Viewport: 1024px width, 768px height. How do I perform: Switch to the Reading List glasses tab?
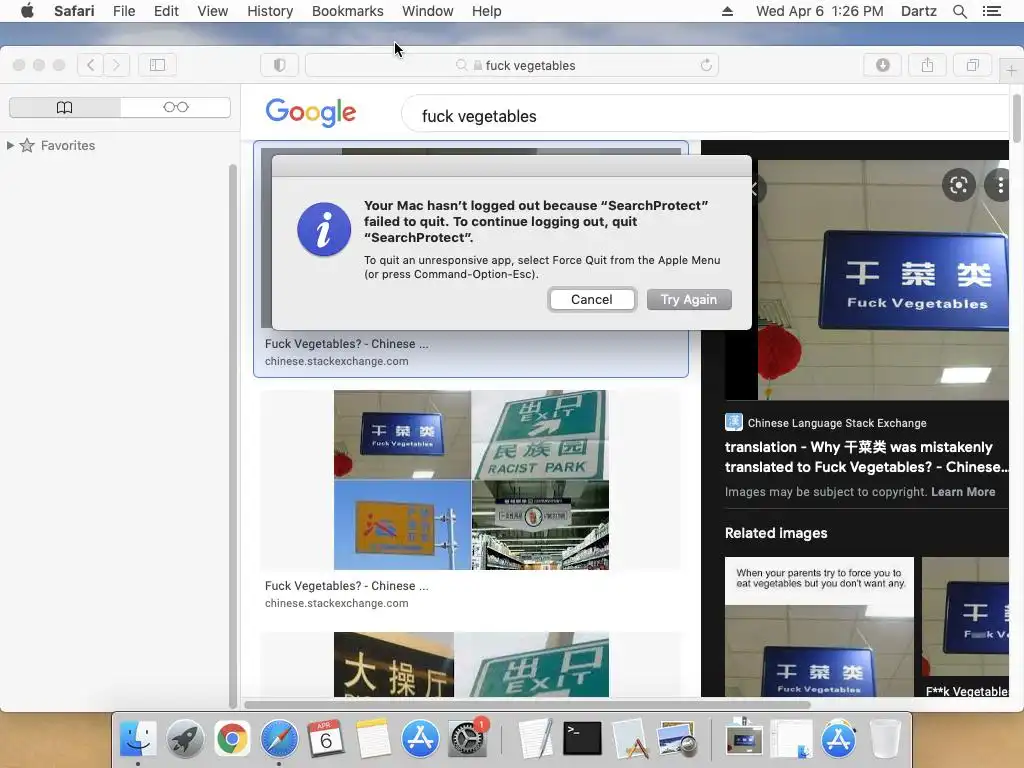click(176, 107)
